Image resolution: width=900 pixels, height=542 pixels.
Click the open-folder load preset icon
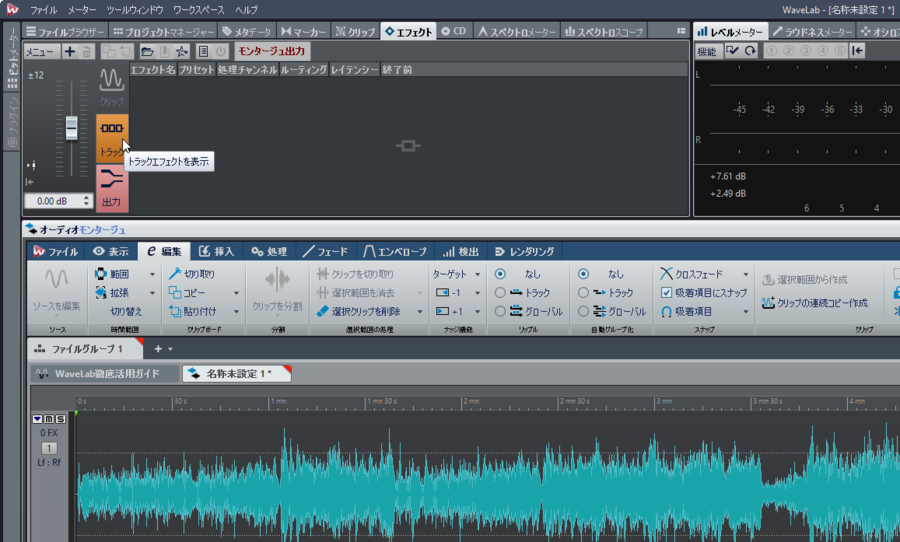pos(148,52)
